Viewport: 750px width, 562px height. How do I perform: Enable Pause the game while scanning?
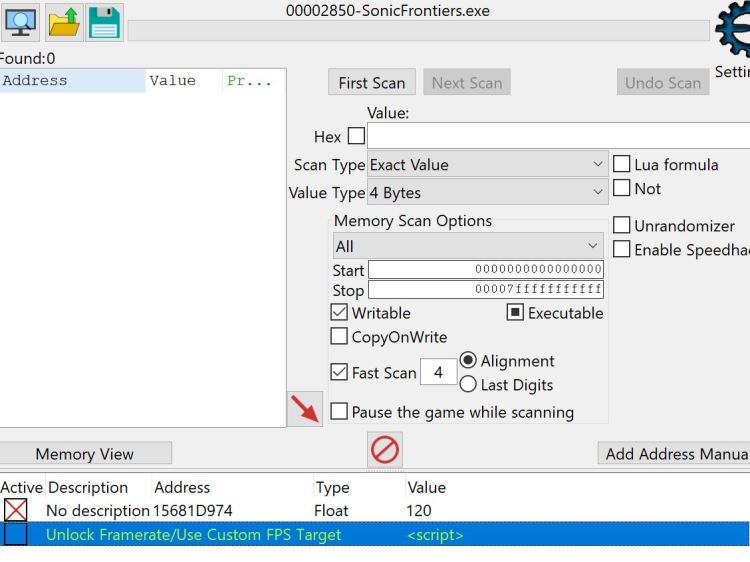[x=340, y=412]
